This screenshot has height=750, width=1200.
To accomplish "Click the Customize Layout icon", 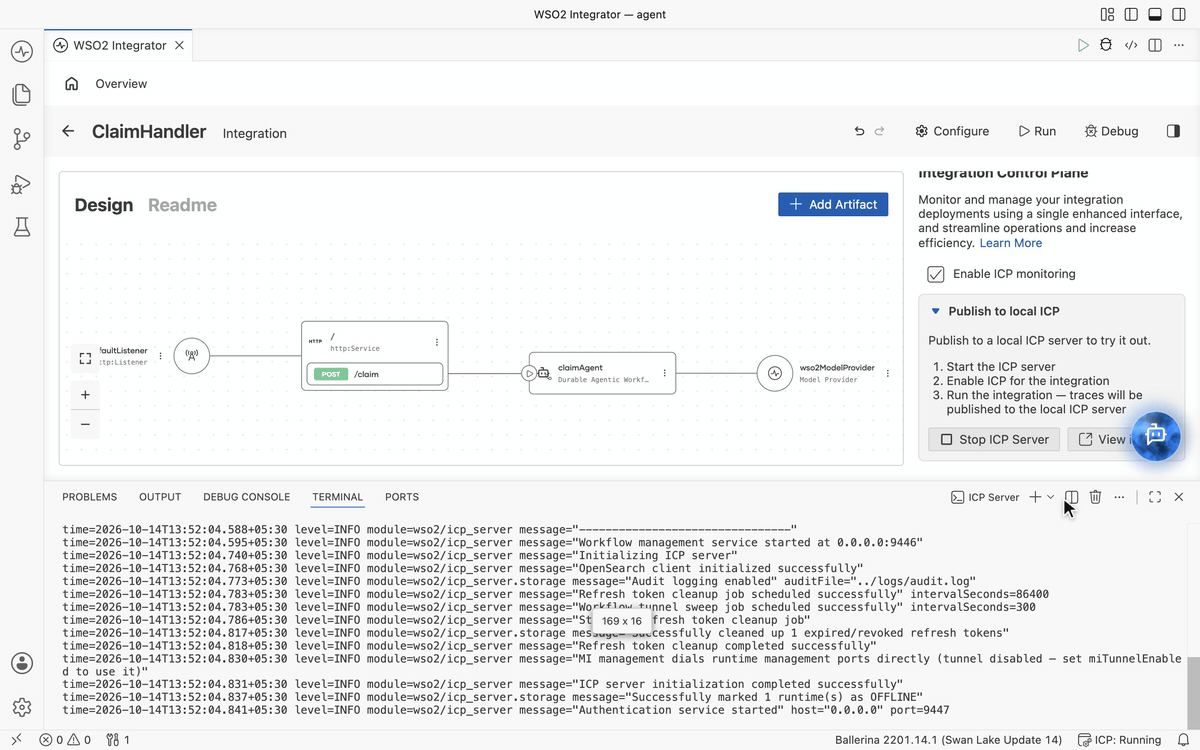I will (x=1107, y=14).
